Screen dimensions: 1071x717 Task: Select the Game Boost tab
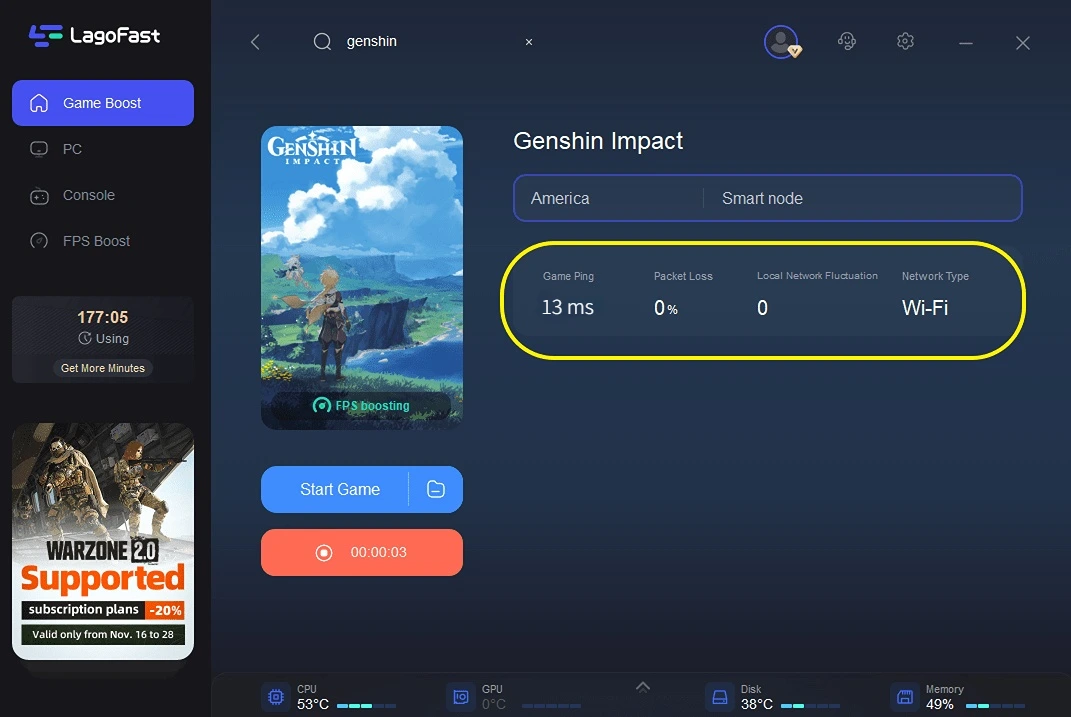(102, 103)
